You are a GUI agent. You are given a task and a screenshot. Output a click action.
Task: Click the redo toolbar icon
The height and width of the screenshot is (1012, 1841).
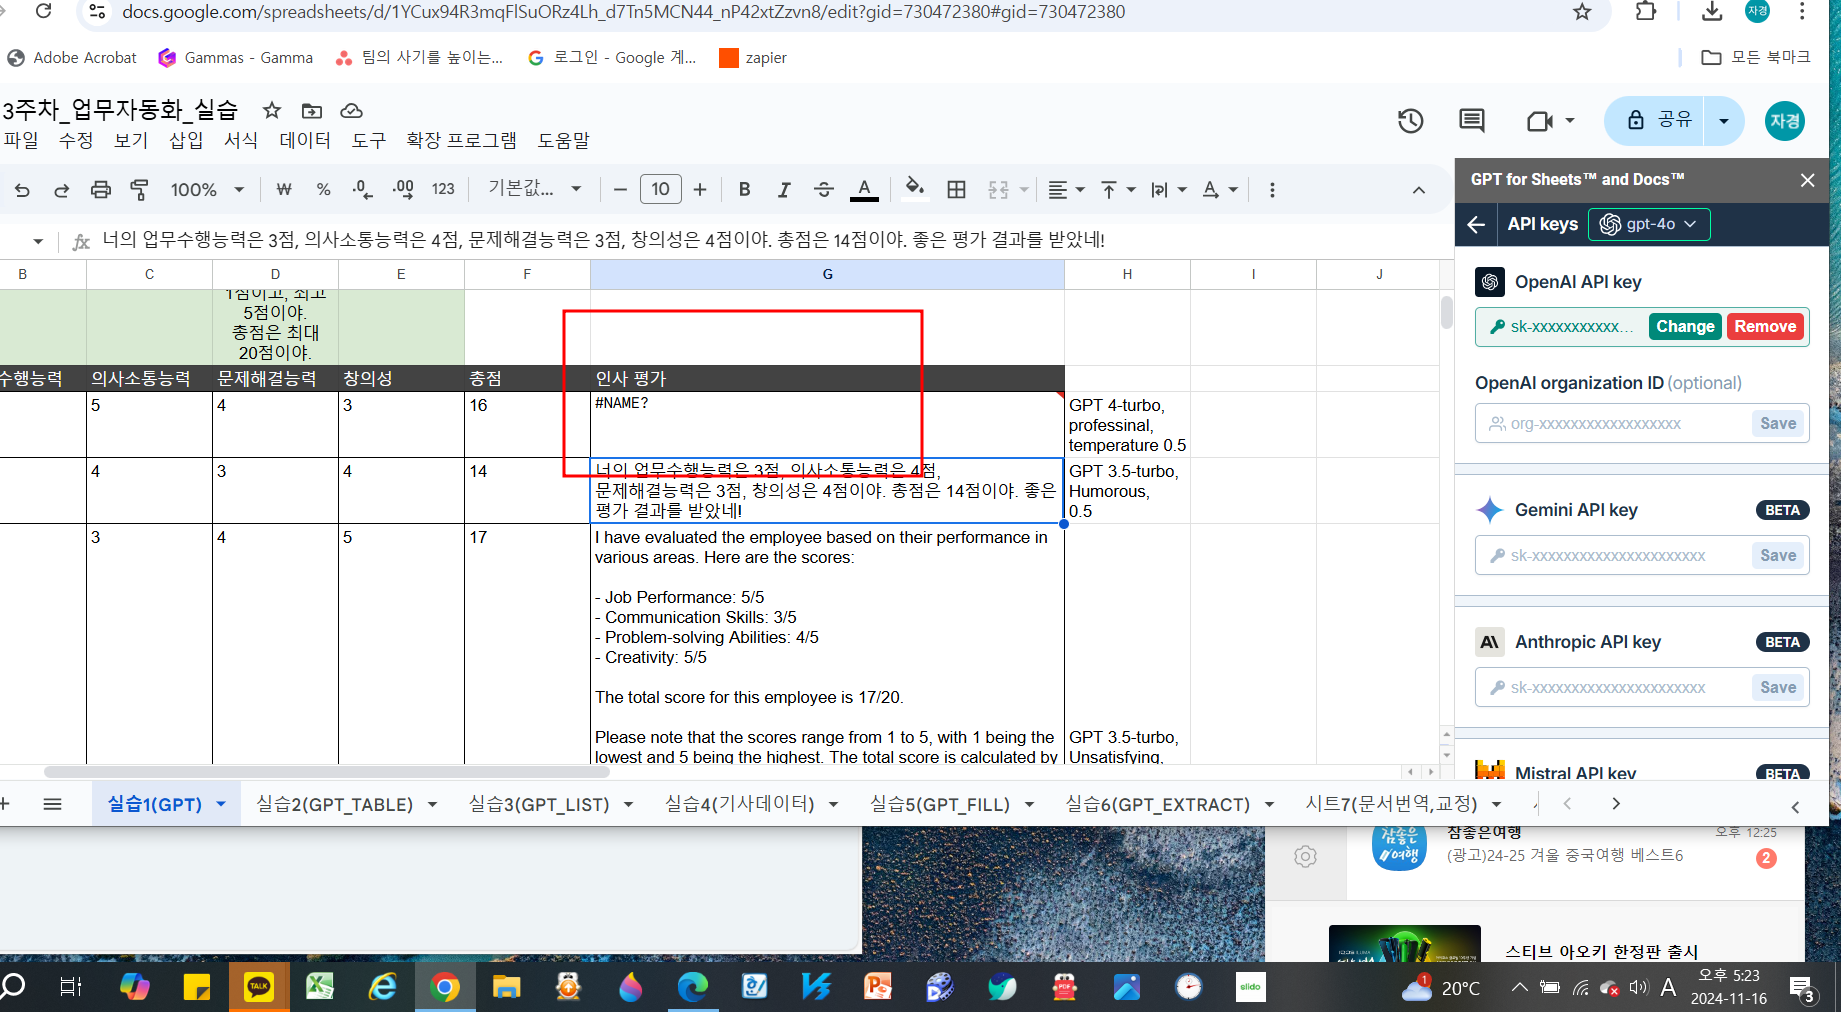61,190
